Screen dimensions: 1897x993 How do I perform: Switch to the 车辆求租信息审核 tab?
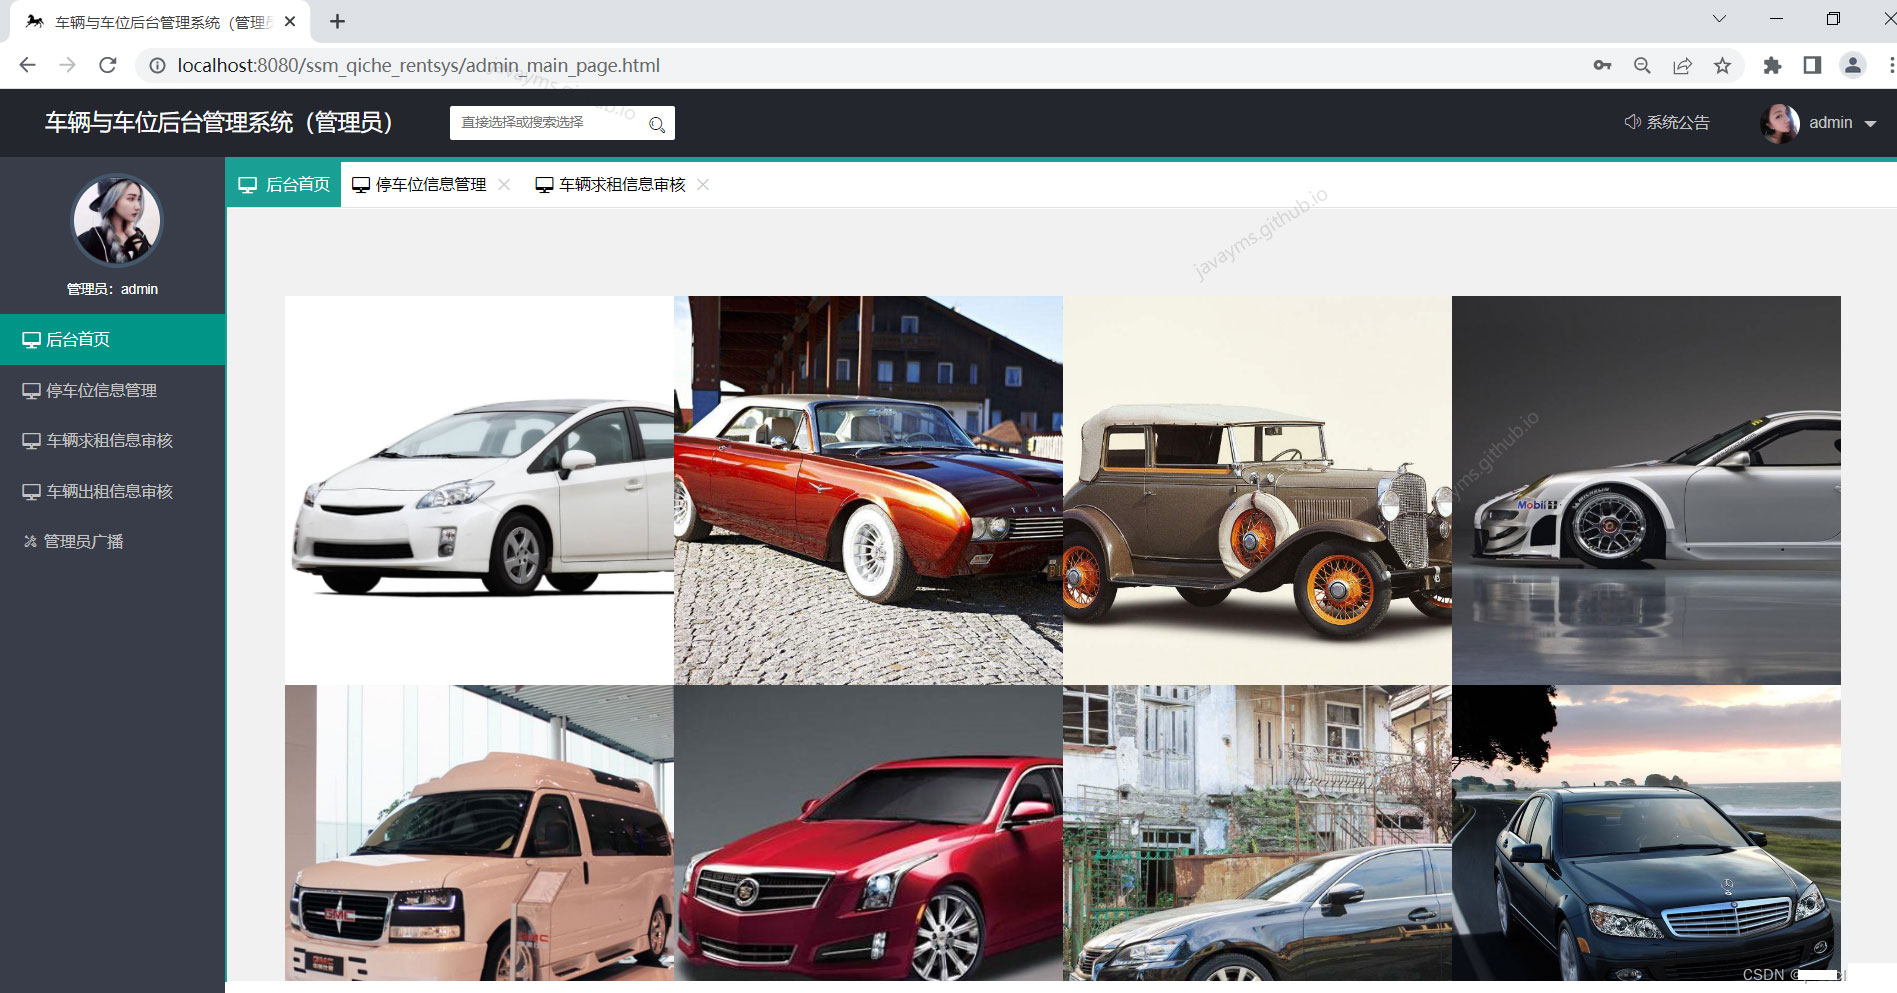[x=611, y=185]
